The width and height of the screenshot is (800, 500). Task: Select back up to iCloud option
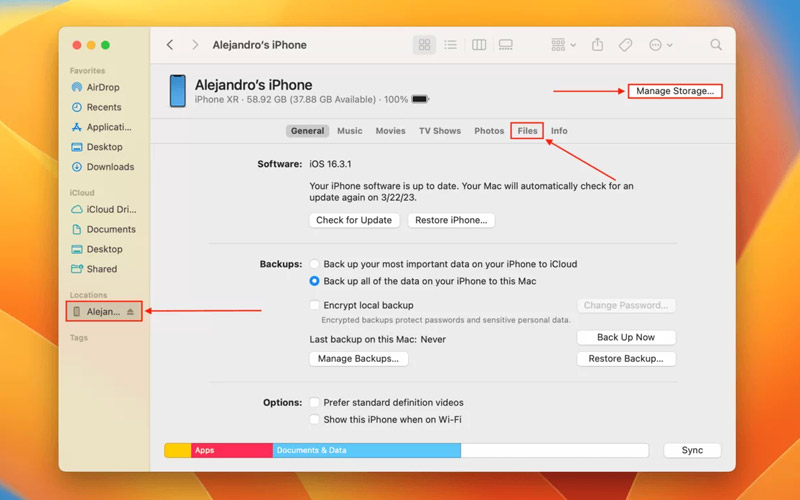pos(315,264)
